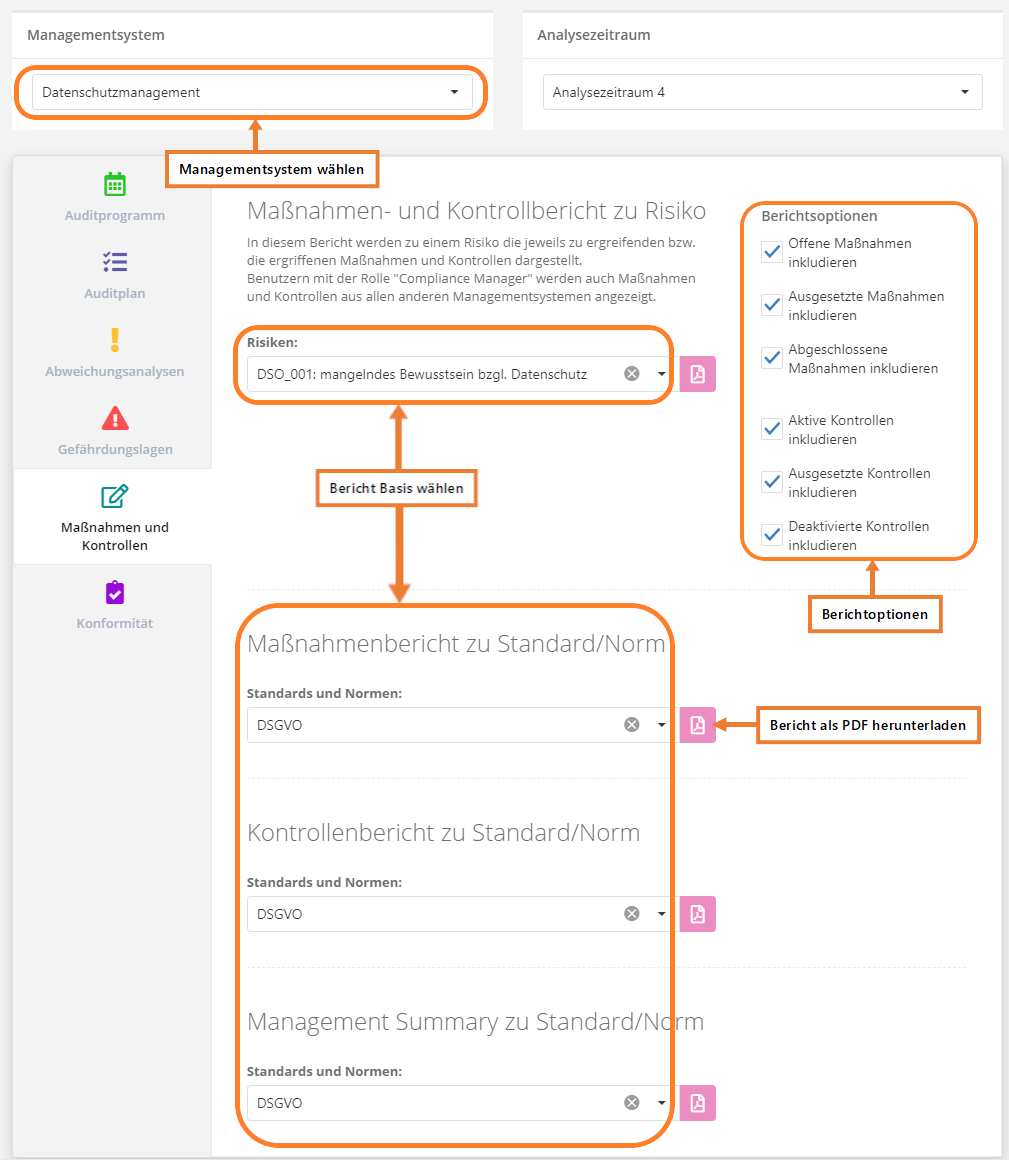Open the Auditplan tab
The height and width of the screenshot is (1161, 1009).
click(x=114, y=275)
